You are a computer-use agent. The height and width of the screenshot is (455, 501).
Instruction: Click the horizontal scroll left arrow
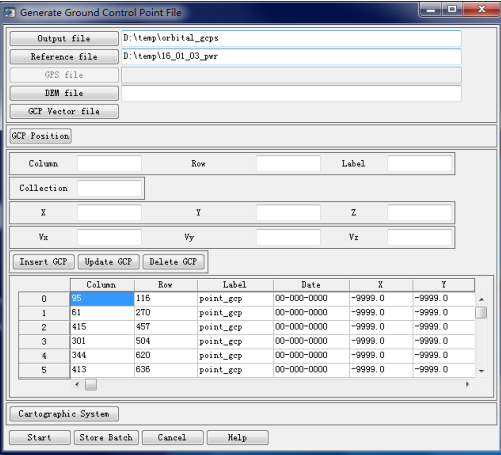click(77, 385)
